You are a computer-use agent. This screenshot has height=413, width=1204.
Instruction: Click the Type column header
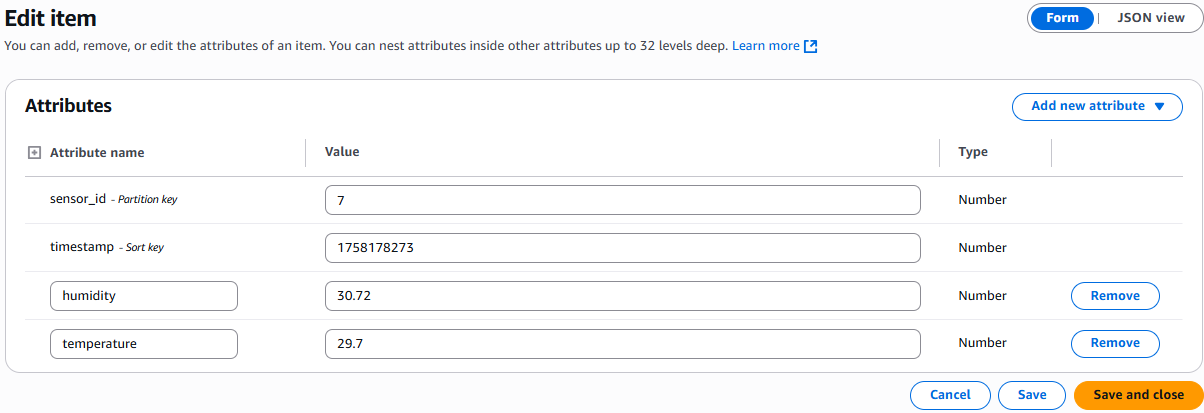[x=973, y=152]
